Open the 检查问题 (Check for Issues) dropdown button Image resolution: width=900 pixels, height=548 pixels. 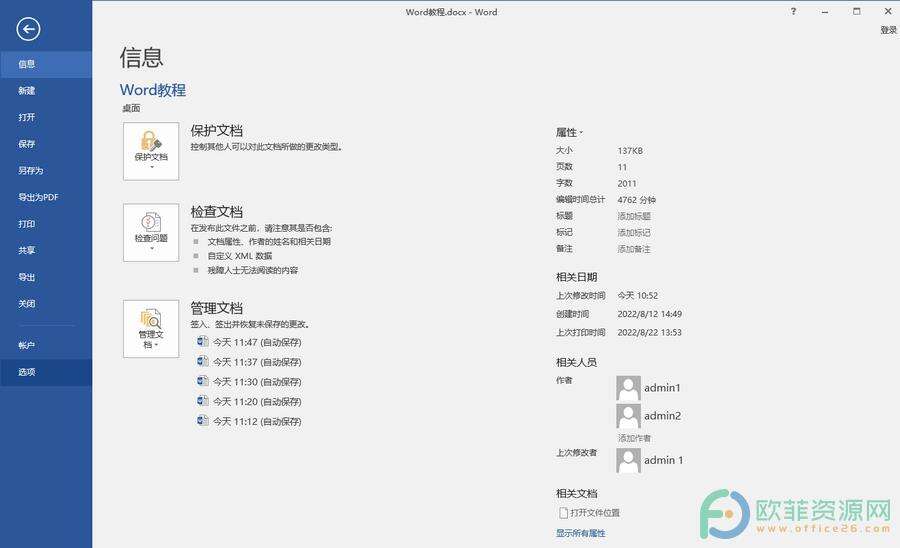tap(151, 232)
